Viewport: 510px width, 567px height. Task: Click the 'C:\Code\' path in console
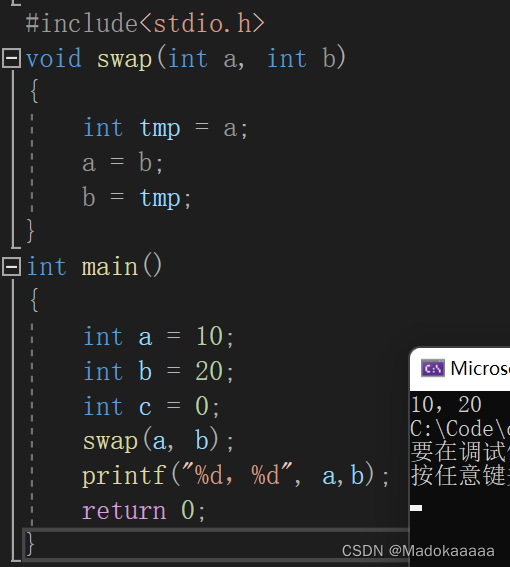(x=459, y=429)
